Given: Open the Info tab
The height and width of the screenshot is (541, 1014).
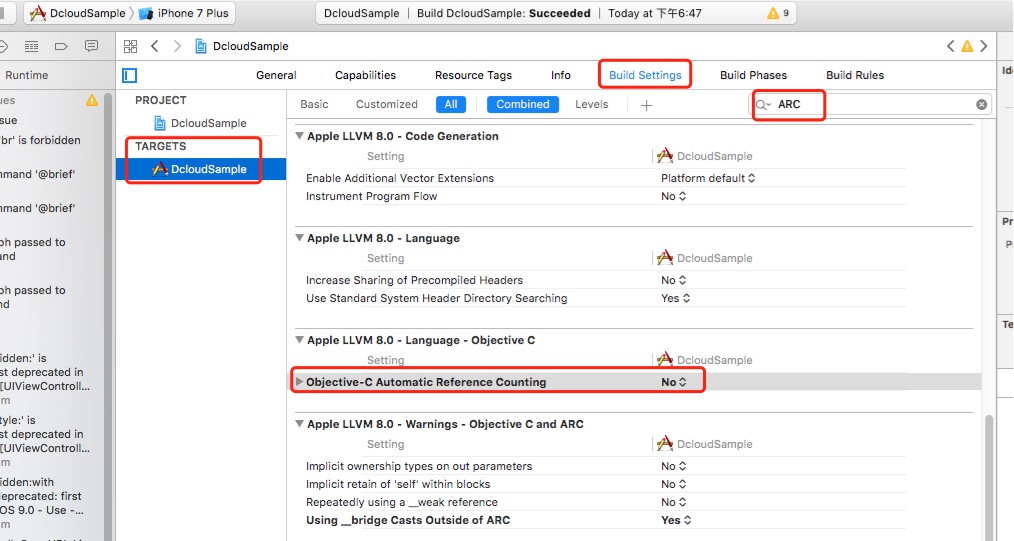Looking at the screenshot, I should click(561, 75).
